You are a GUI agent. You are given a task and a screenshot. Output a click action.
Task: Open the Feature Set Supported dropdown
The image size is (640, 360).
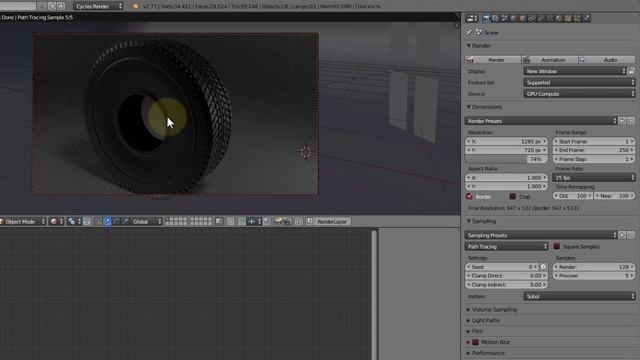579,82
